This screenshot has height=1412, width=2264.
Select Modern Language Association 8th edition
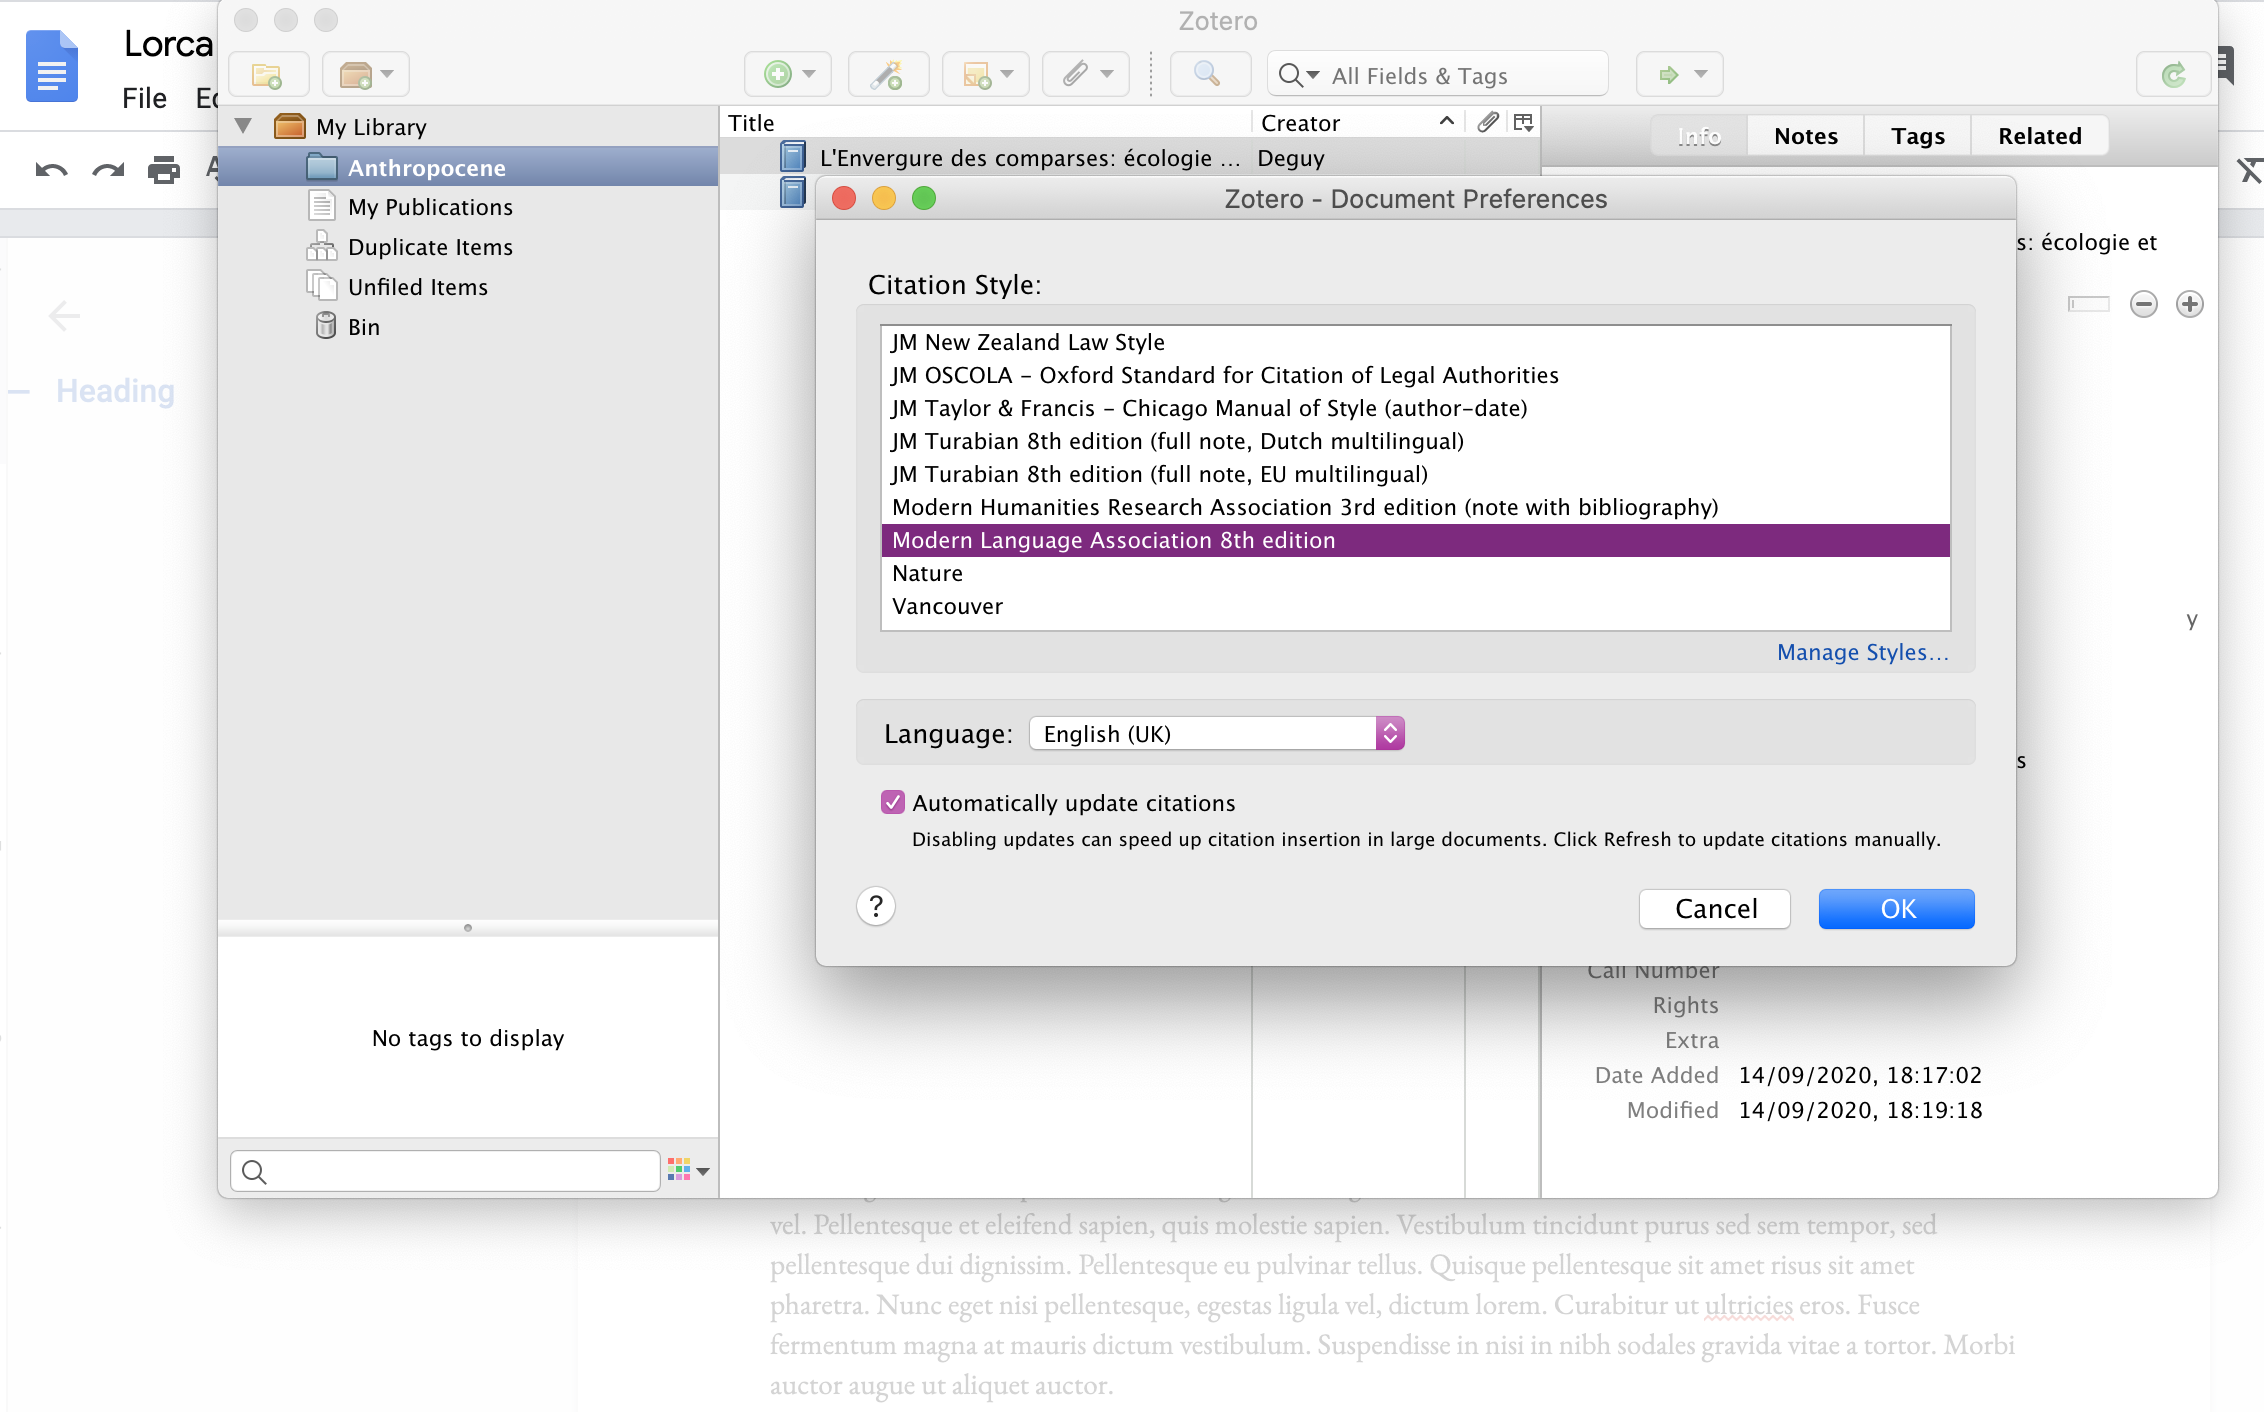click(x=1415, y=540)
